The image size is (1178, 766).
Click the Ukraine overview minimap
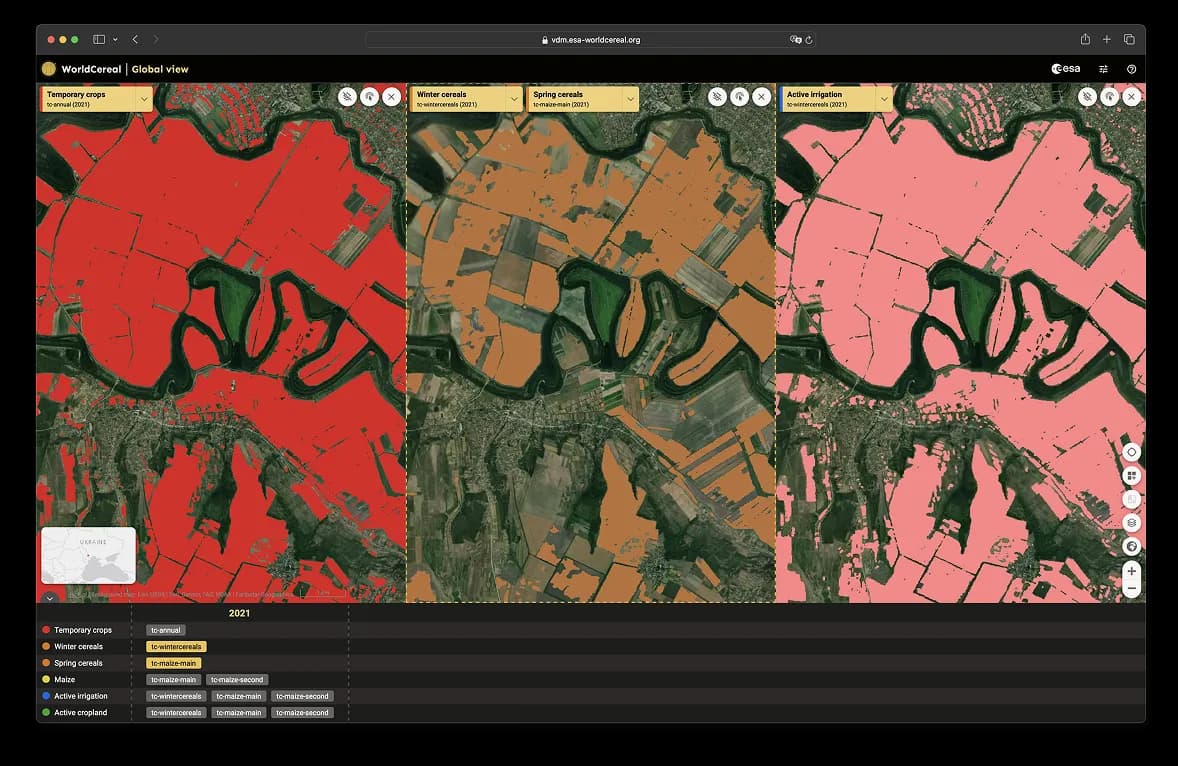88,555
